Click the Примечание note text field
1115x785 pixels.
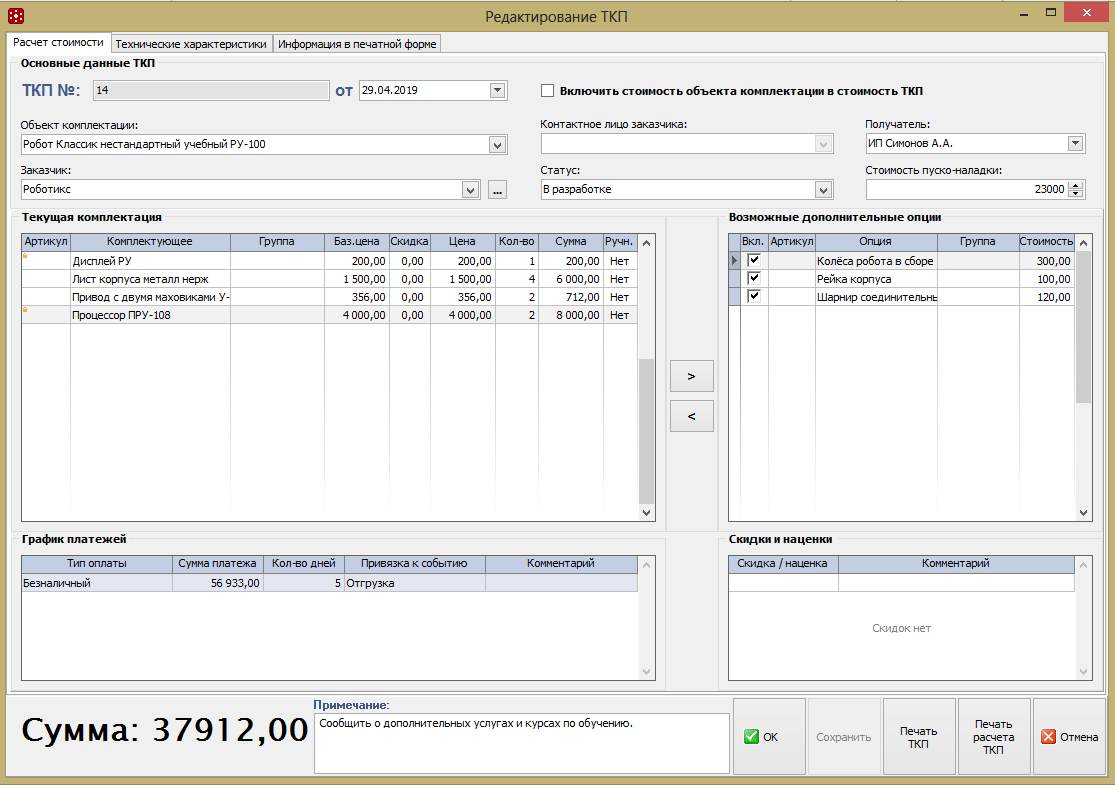[x=522, y=743]
